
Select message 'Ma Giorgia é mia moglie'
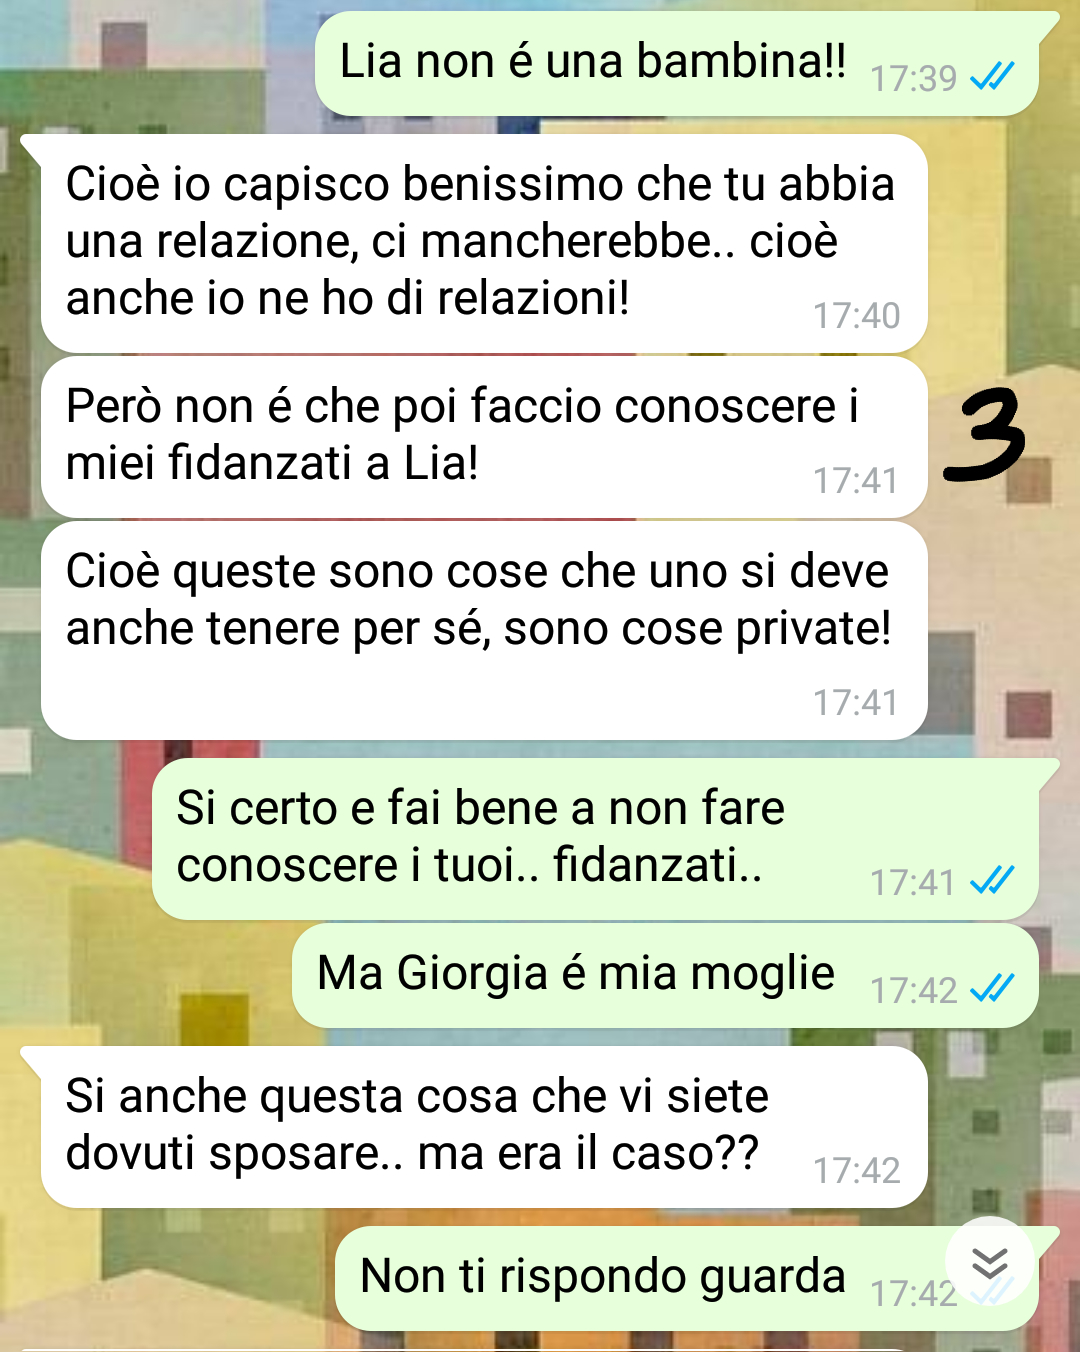(665, 975)
